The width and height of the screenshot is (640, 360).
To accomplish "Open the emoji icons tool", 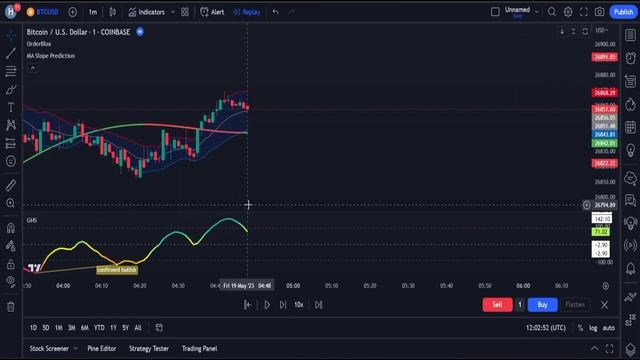I will (11, 161).
